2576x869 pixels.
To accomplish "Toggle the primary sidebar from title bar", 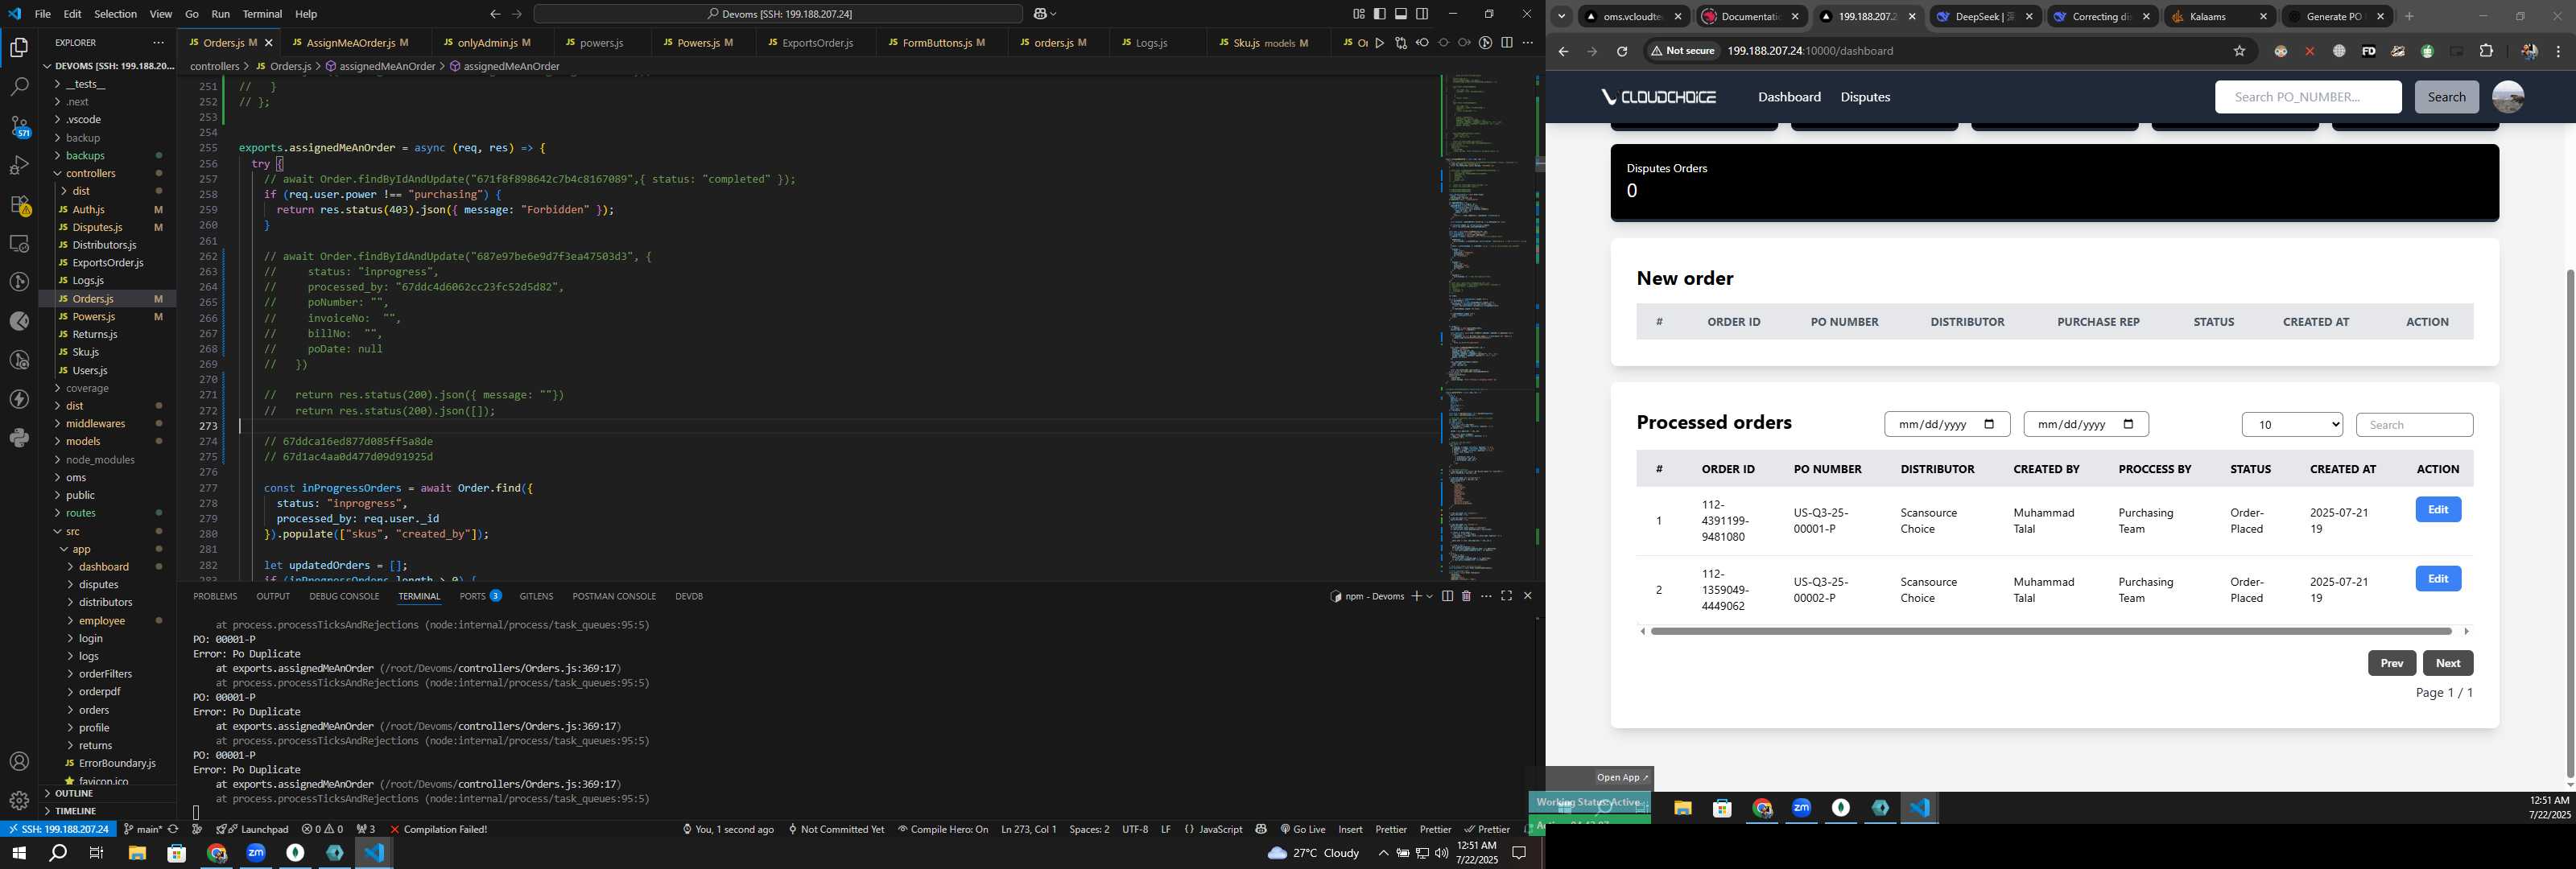I will (1379, 14).
